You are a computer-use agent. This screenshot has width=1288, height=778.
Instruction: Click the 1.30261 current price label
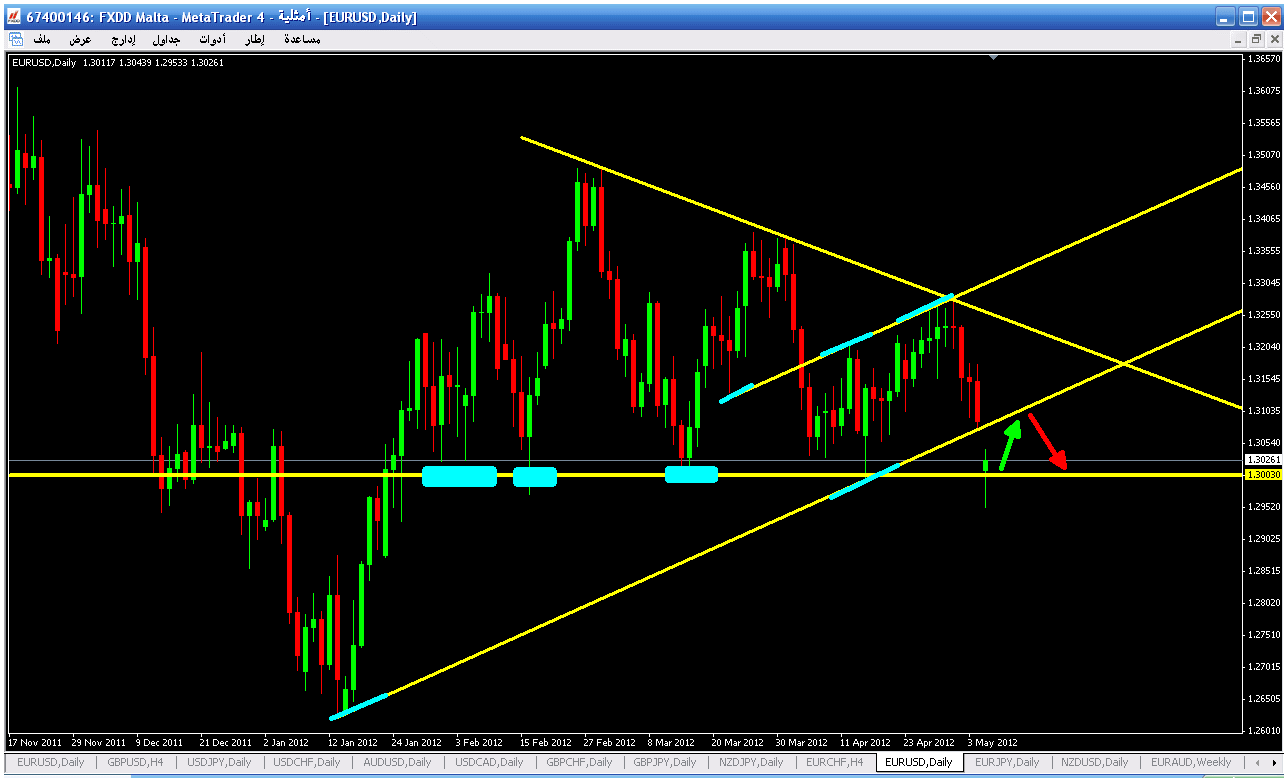(x=1261, y=460)
